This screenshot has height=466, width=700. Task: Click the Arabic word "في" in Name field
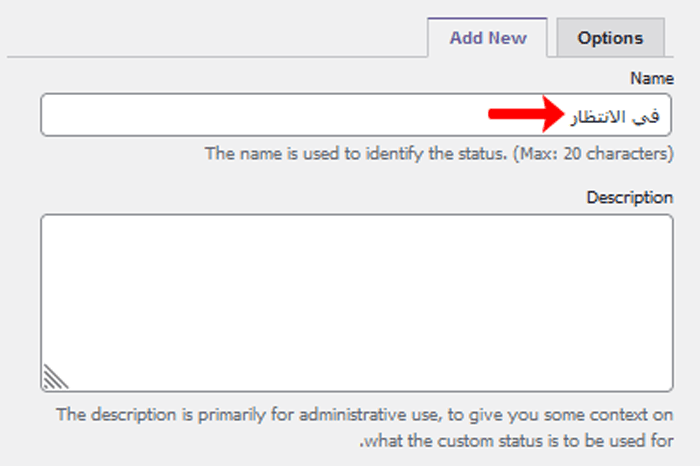click(x=648, y=118)
